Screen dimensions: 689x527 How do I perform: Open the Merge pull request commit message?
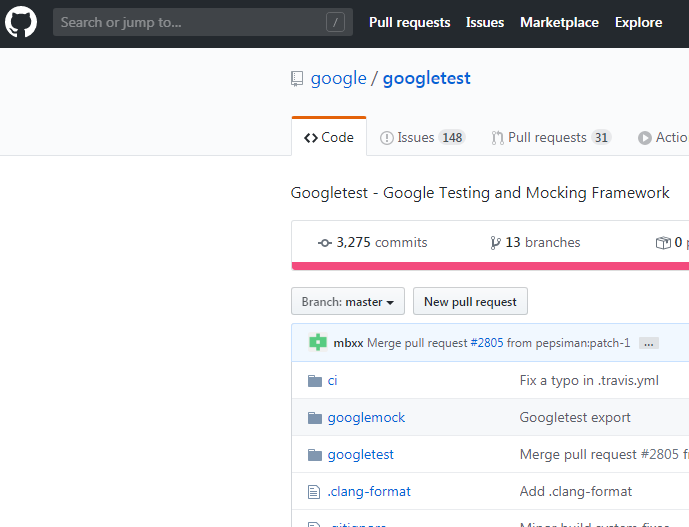[x=417, y=343]
